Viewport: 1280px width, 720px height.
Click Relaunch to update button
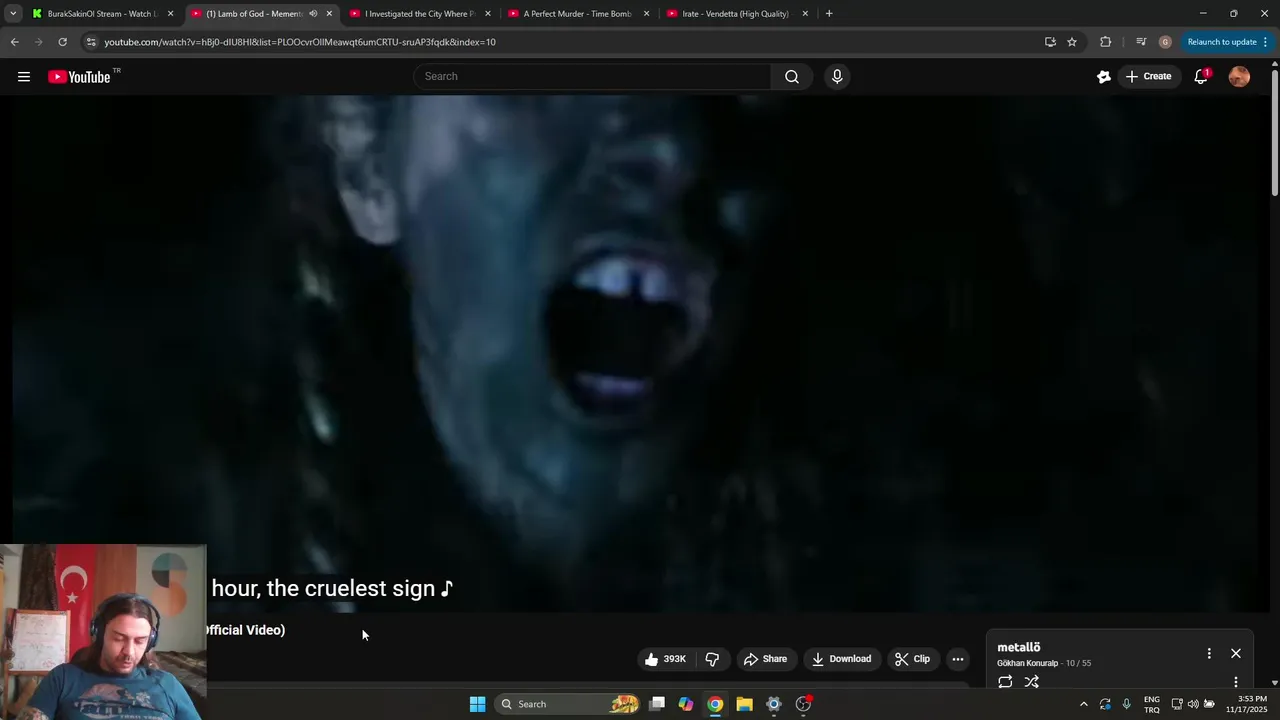[1227, 42]
